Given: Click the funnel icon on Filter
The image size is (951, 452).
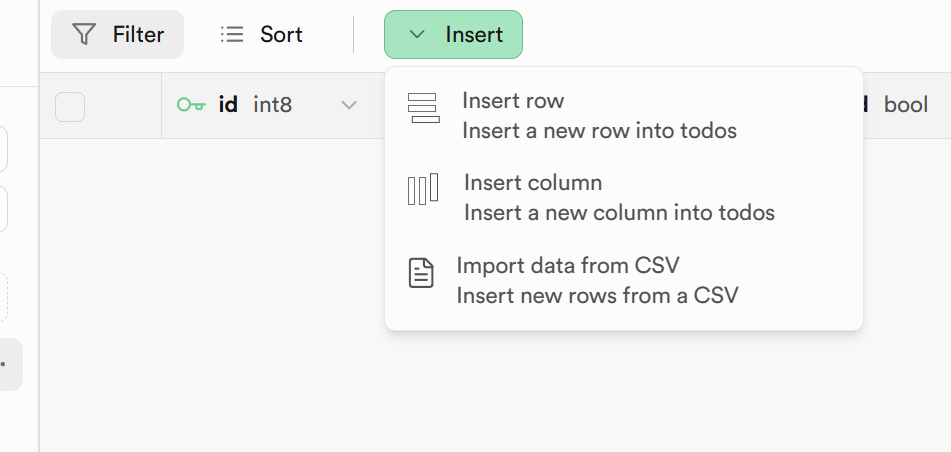Looking at the screenshot, I should (x=85, y=35).
